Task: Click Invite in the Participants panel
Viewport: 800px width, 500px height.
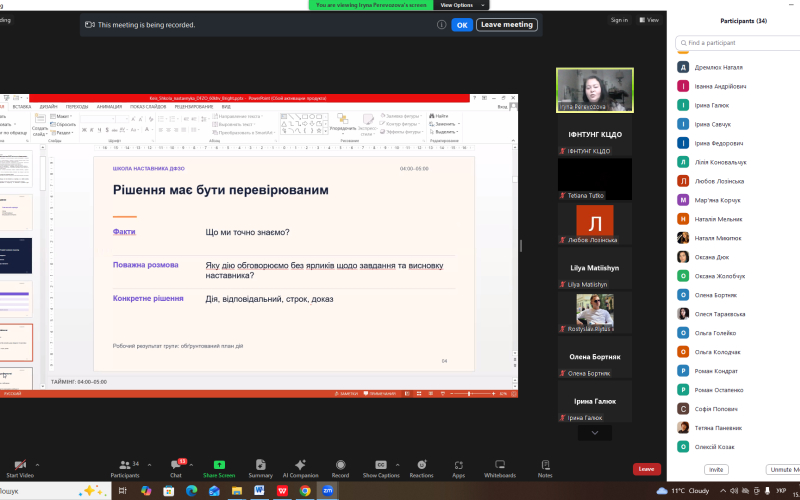Action: [716, 469]
